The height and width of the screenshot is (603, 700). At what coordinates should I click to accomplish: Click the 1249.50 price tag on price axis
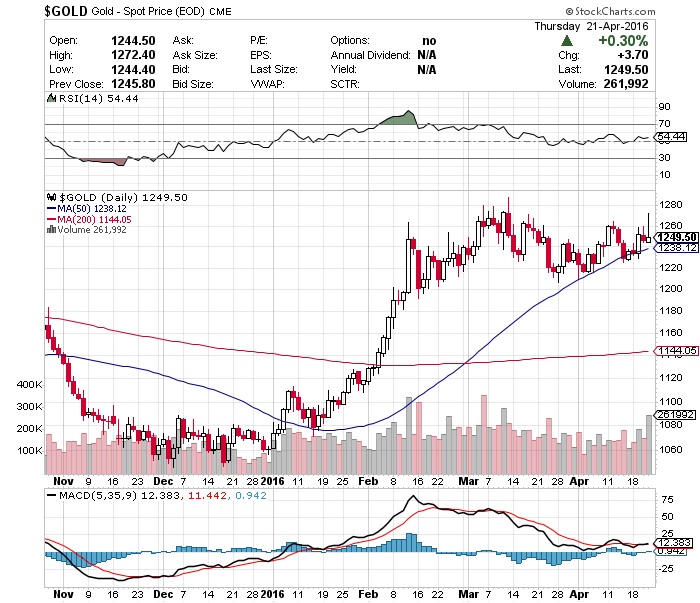(677, 237)
